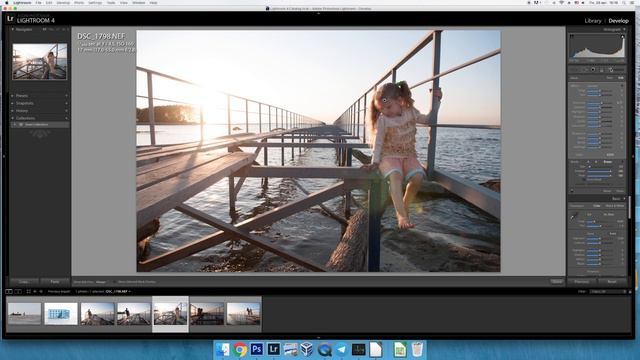Click the Previous button
Viewport: 640px width, 360px height.
pos(582,282)
